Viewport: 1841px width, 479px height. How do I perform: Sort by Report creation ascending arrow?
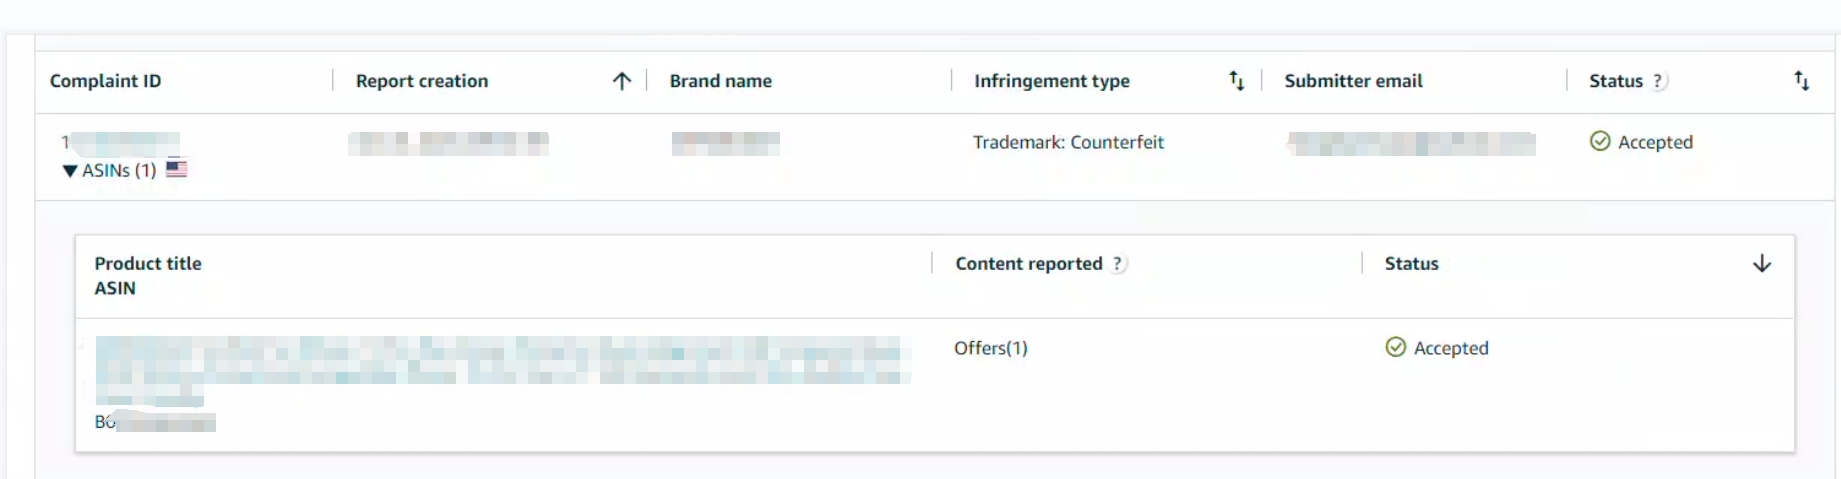[622, 81]
